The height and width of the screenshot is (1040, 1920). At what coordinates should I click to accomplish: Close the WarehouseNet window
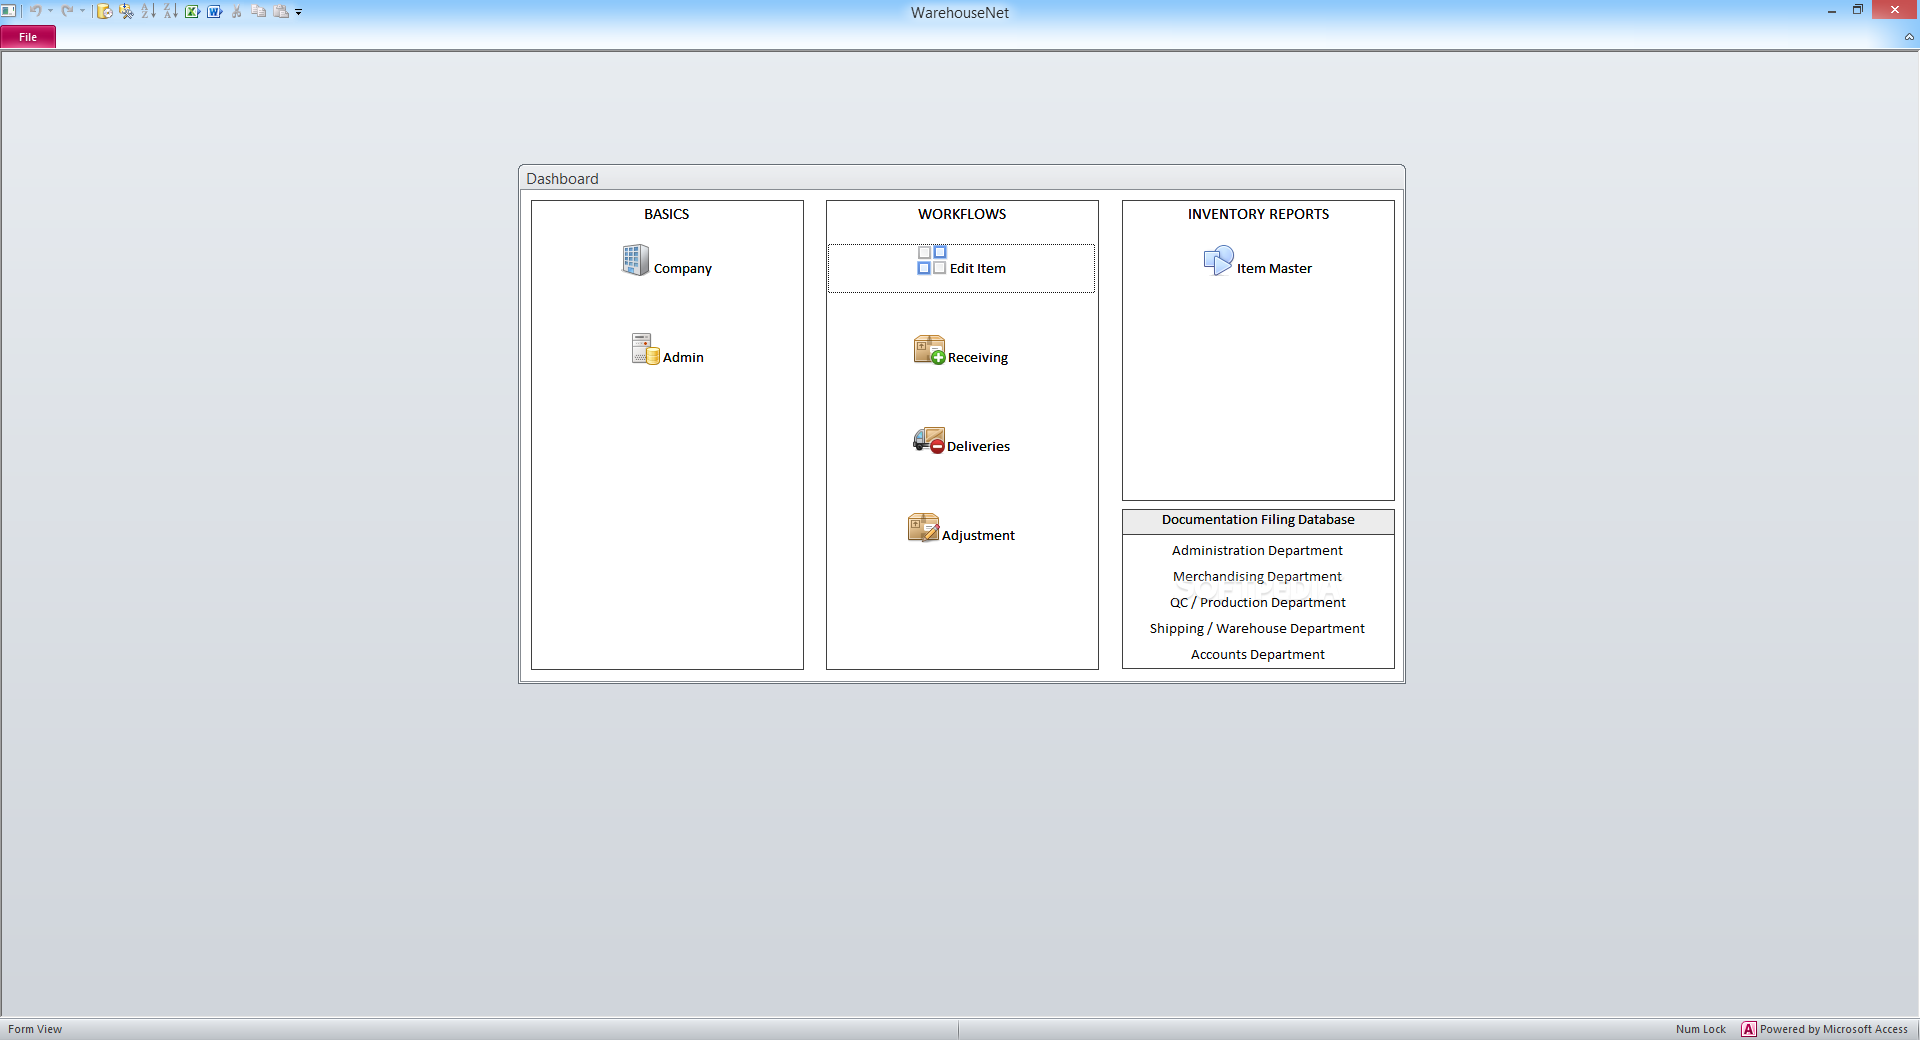point(1895,10)
